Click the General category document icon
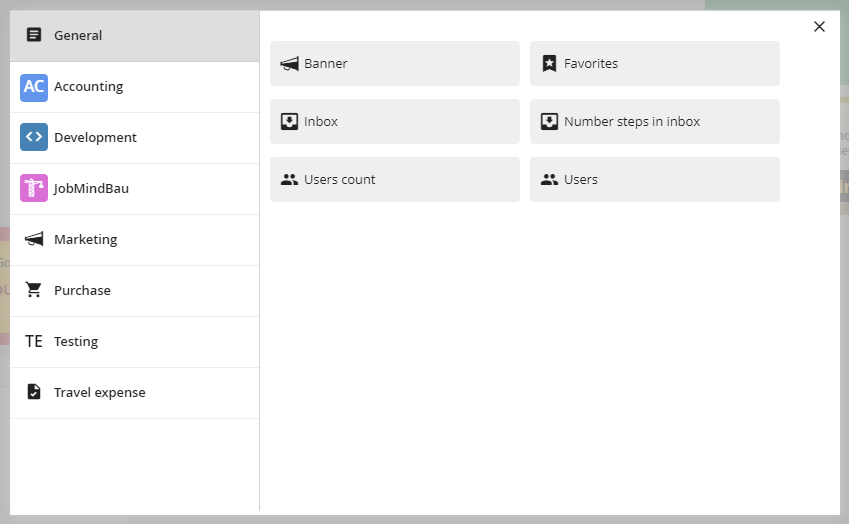The height and width of the screenshot is (524, 849). coord(34,35)
